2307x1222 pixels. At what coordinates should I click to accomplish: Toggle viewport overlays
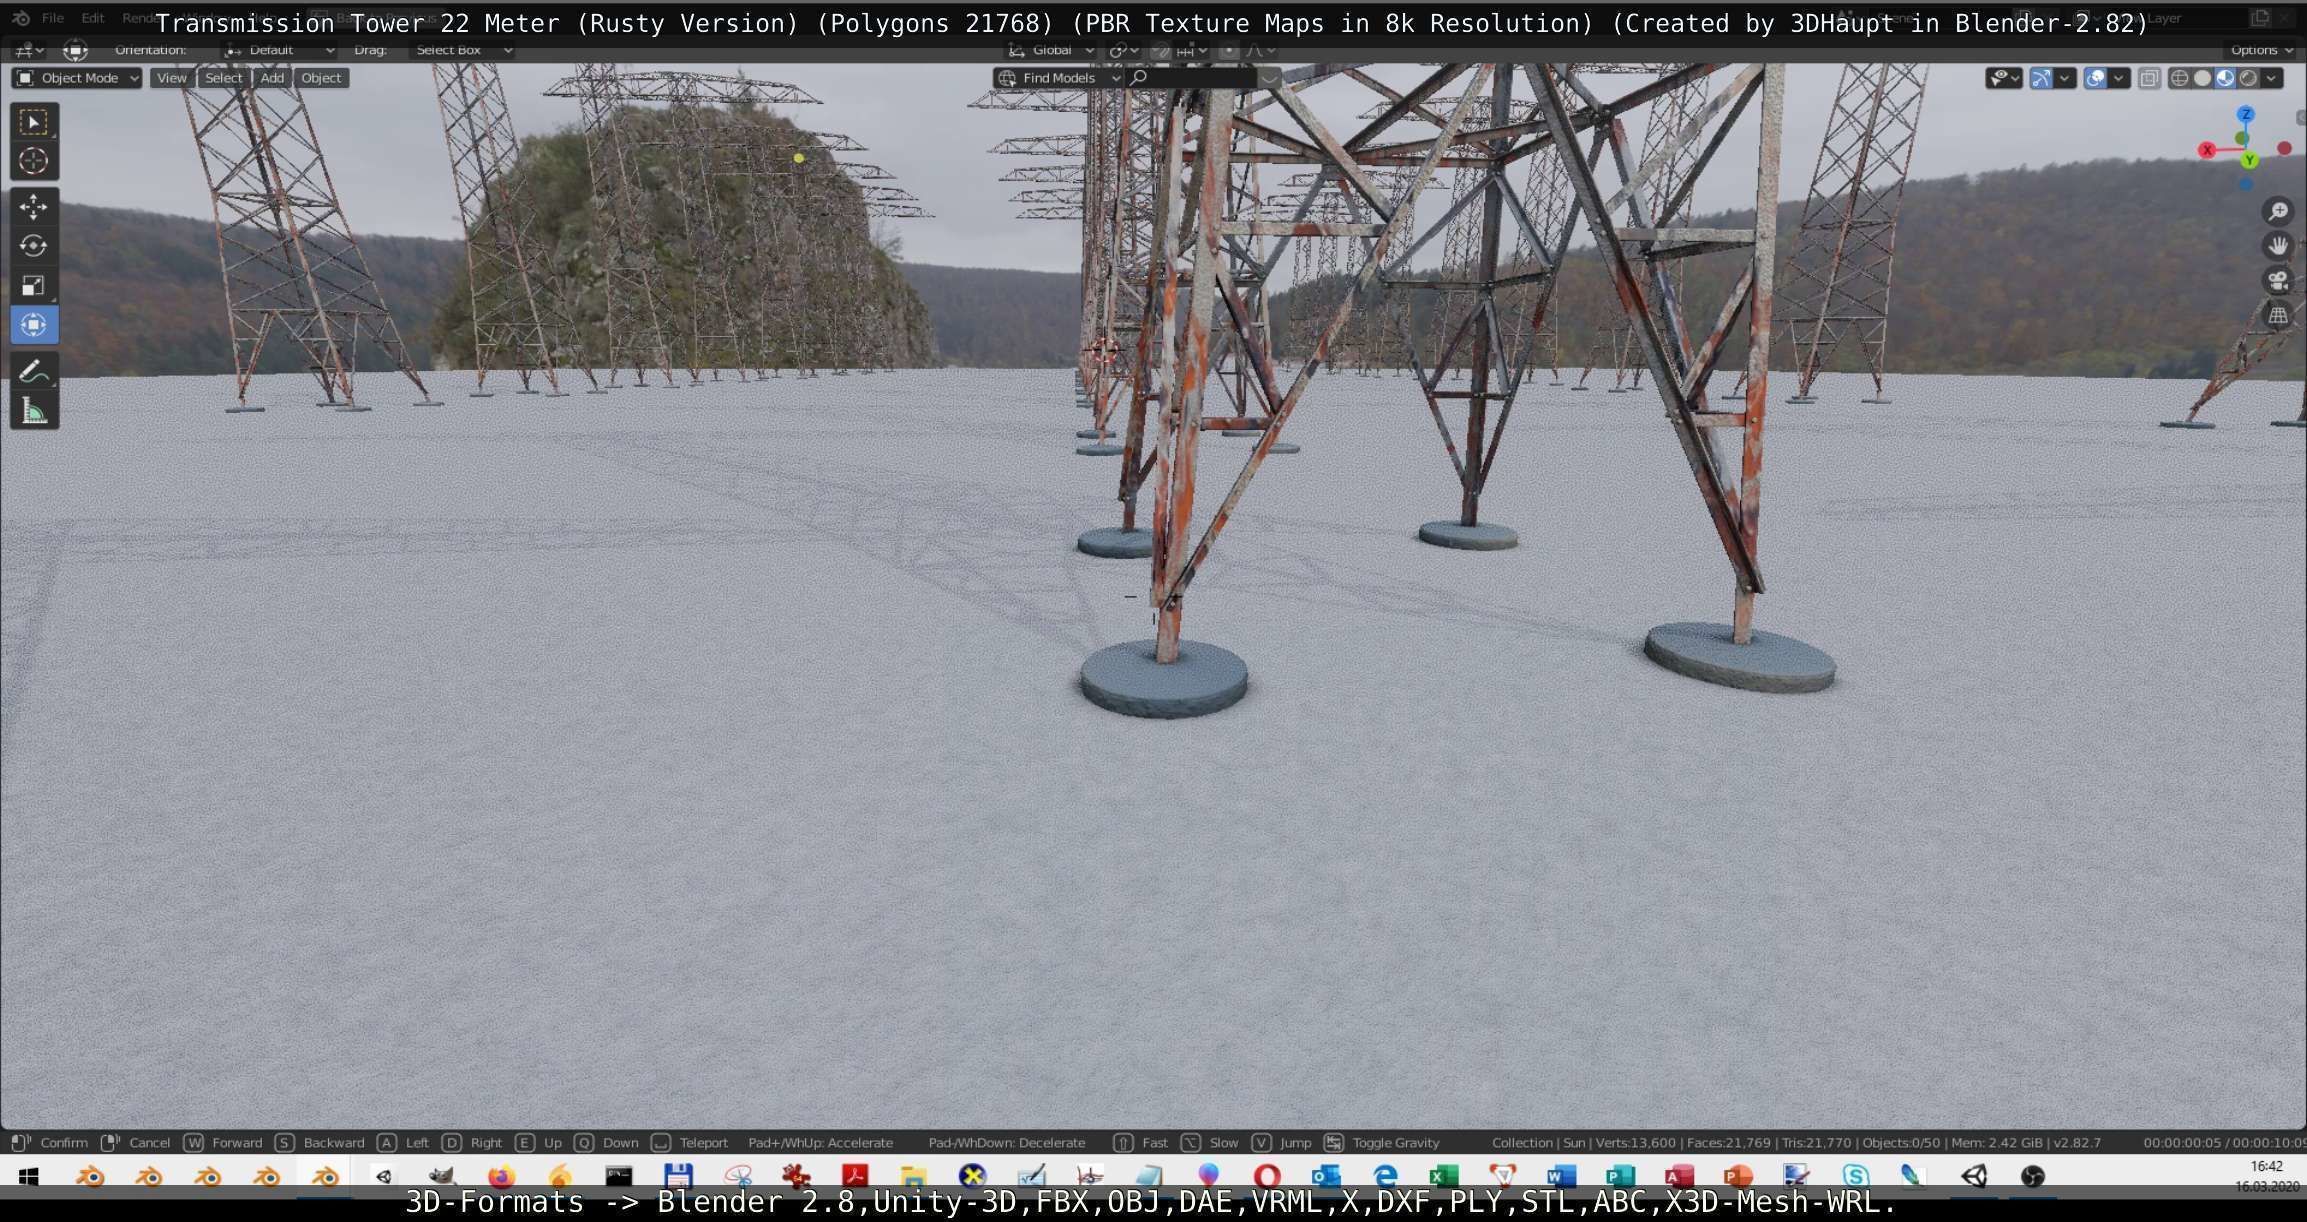2096,78
